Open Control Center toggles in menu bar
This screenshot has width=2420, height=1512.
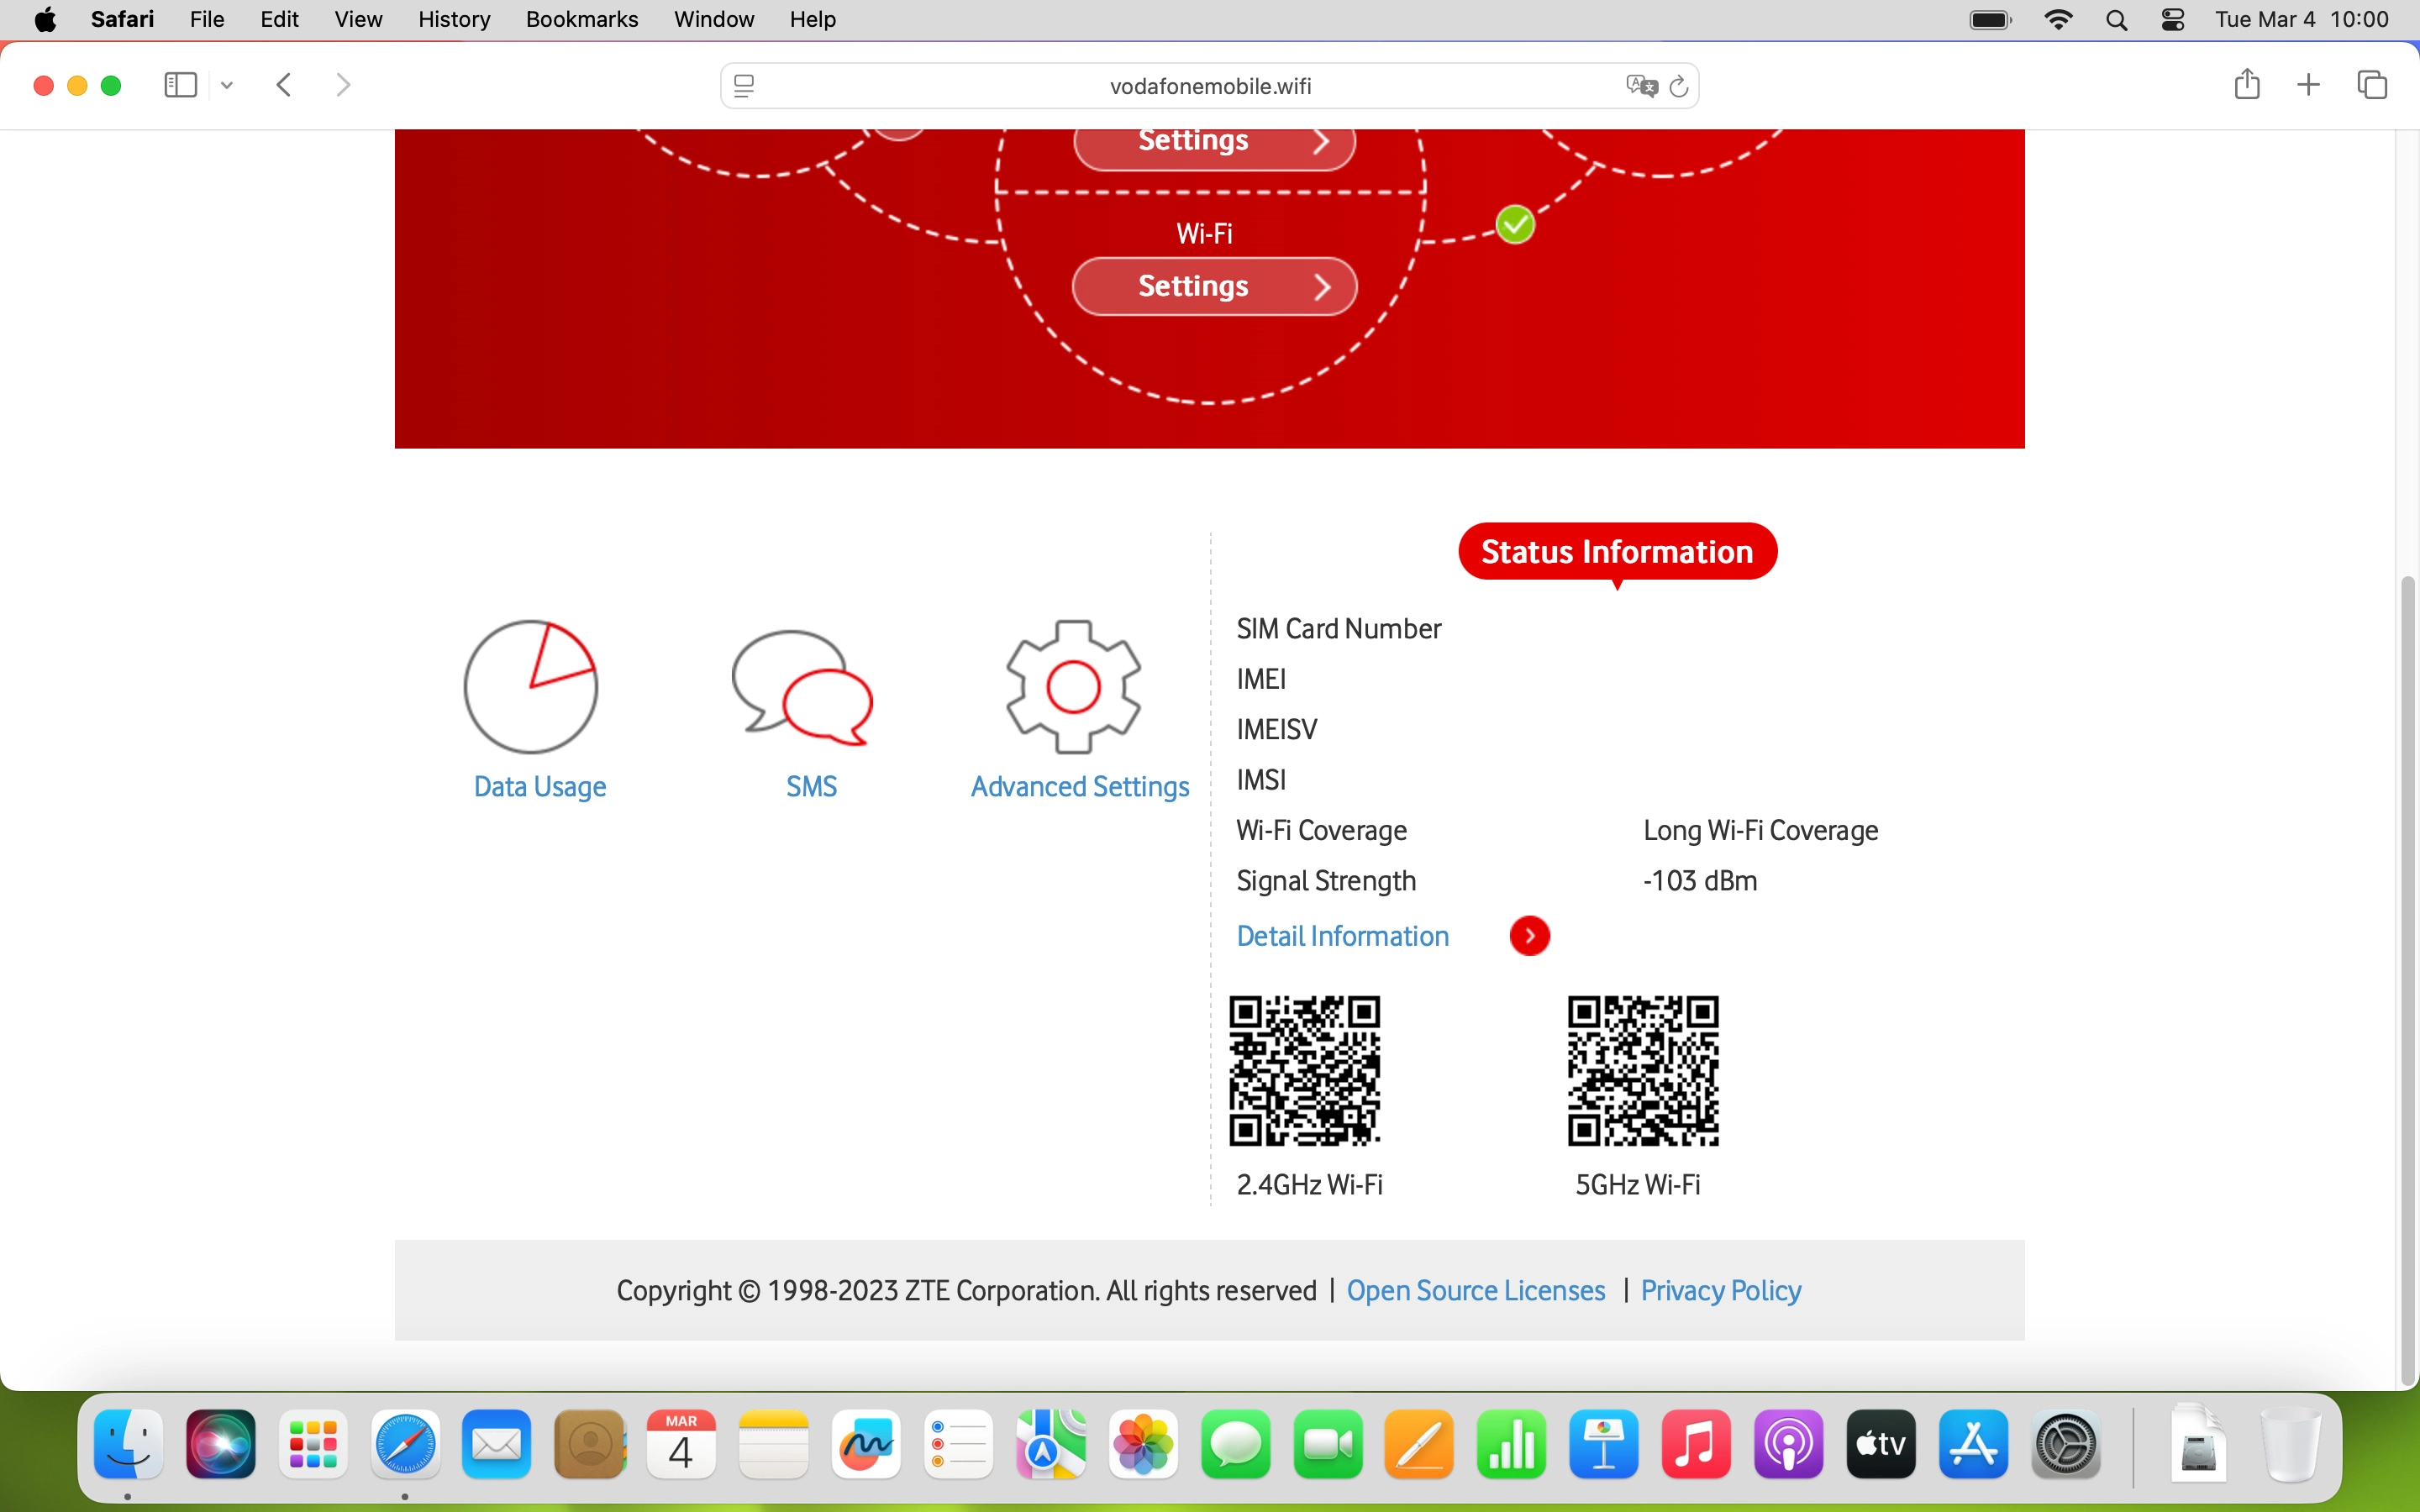[2172, 20]
